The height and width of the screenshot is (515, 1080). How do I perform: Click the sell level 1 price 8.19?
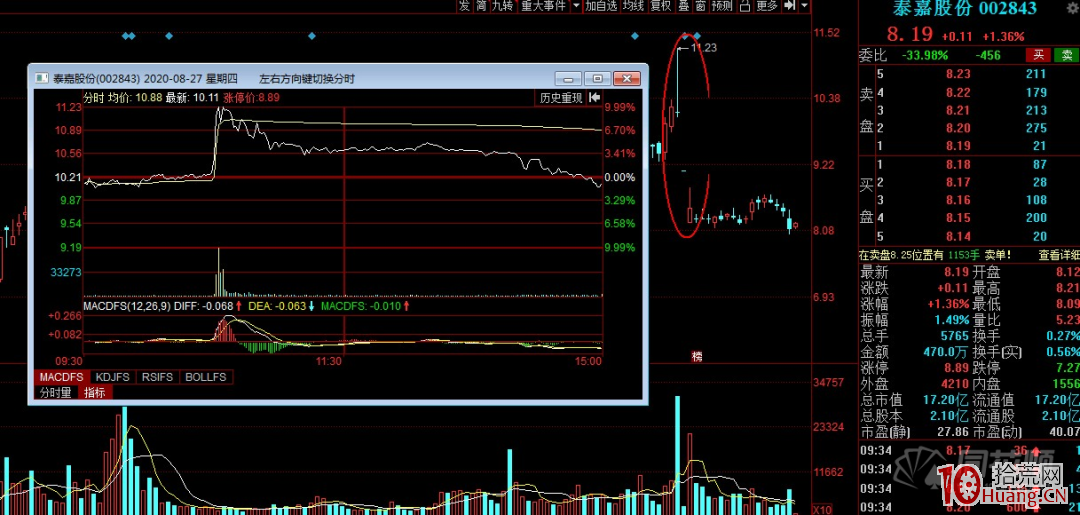pyautogui.click(x=958, y=146)
